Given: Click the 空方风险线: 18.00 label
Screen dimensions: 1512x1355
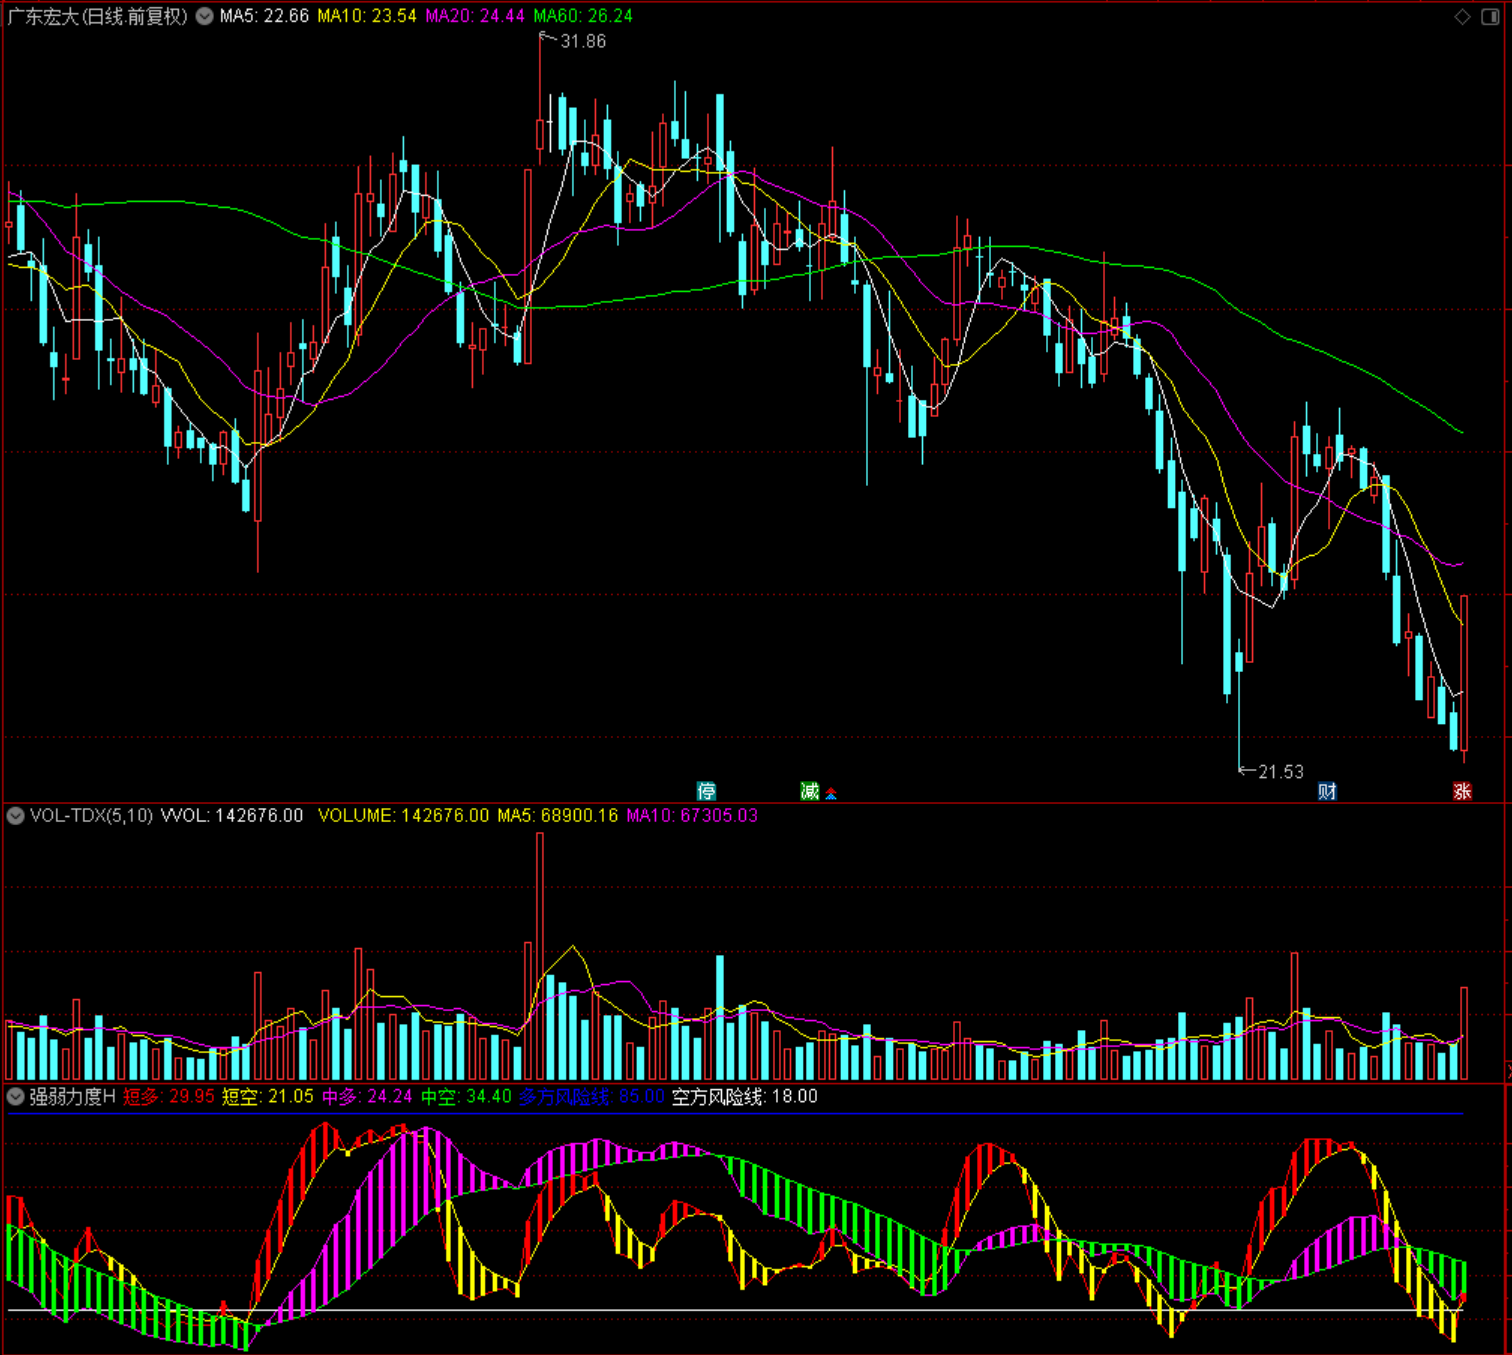Looking at the screenshot, I should coord(745,1096).
